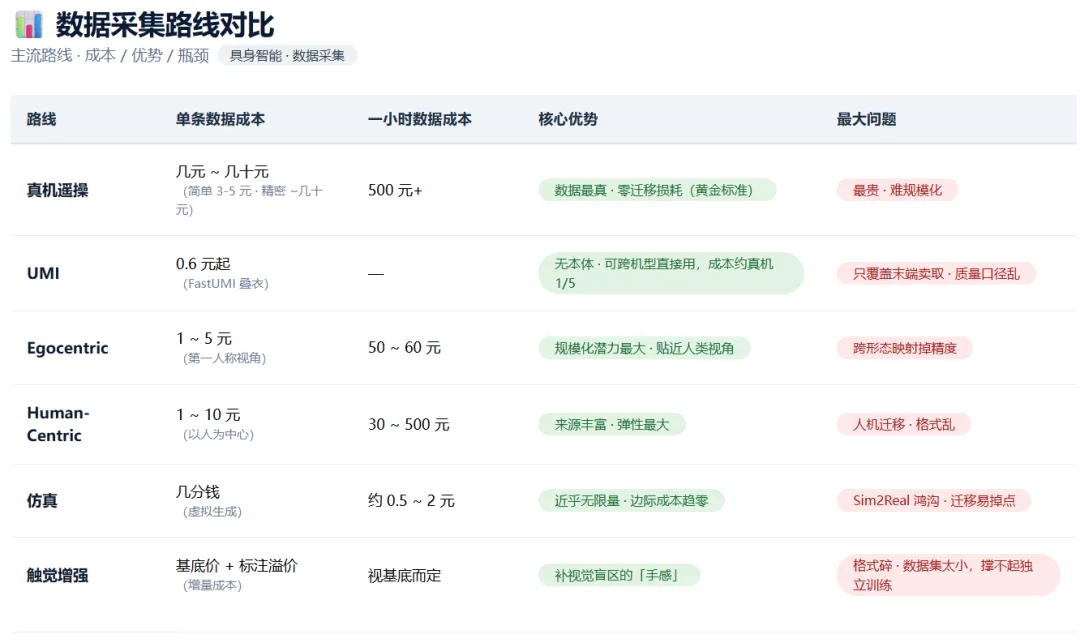Click the 具身智能 · 数据采集 tag pill
The image size is (1080, 643).
click(x=287, y=56)
